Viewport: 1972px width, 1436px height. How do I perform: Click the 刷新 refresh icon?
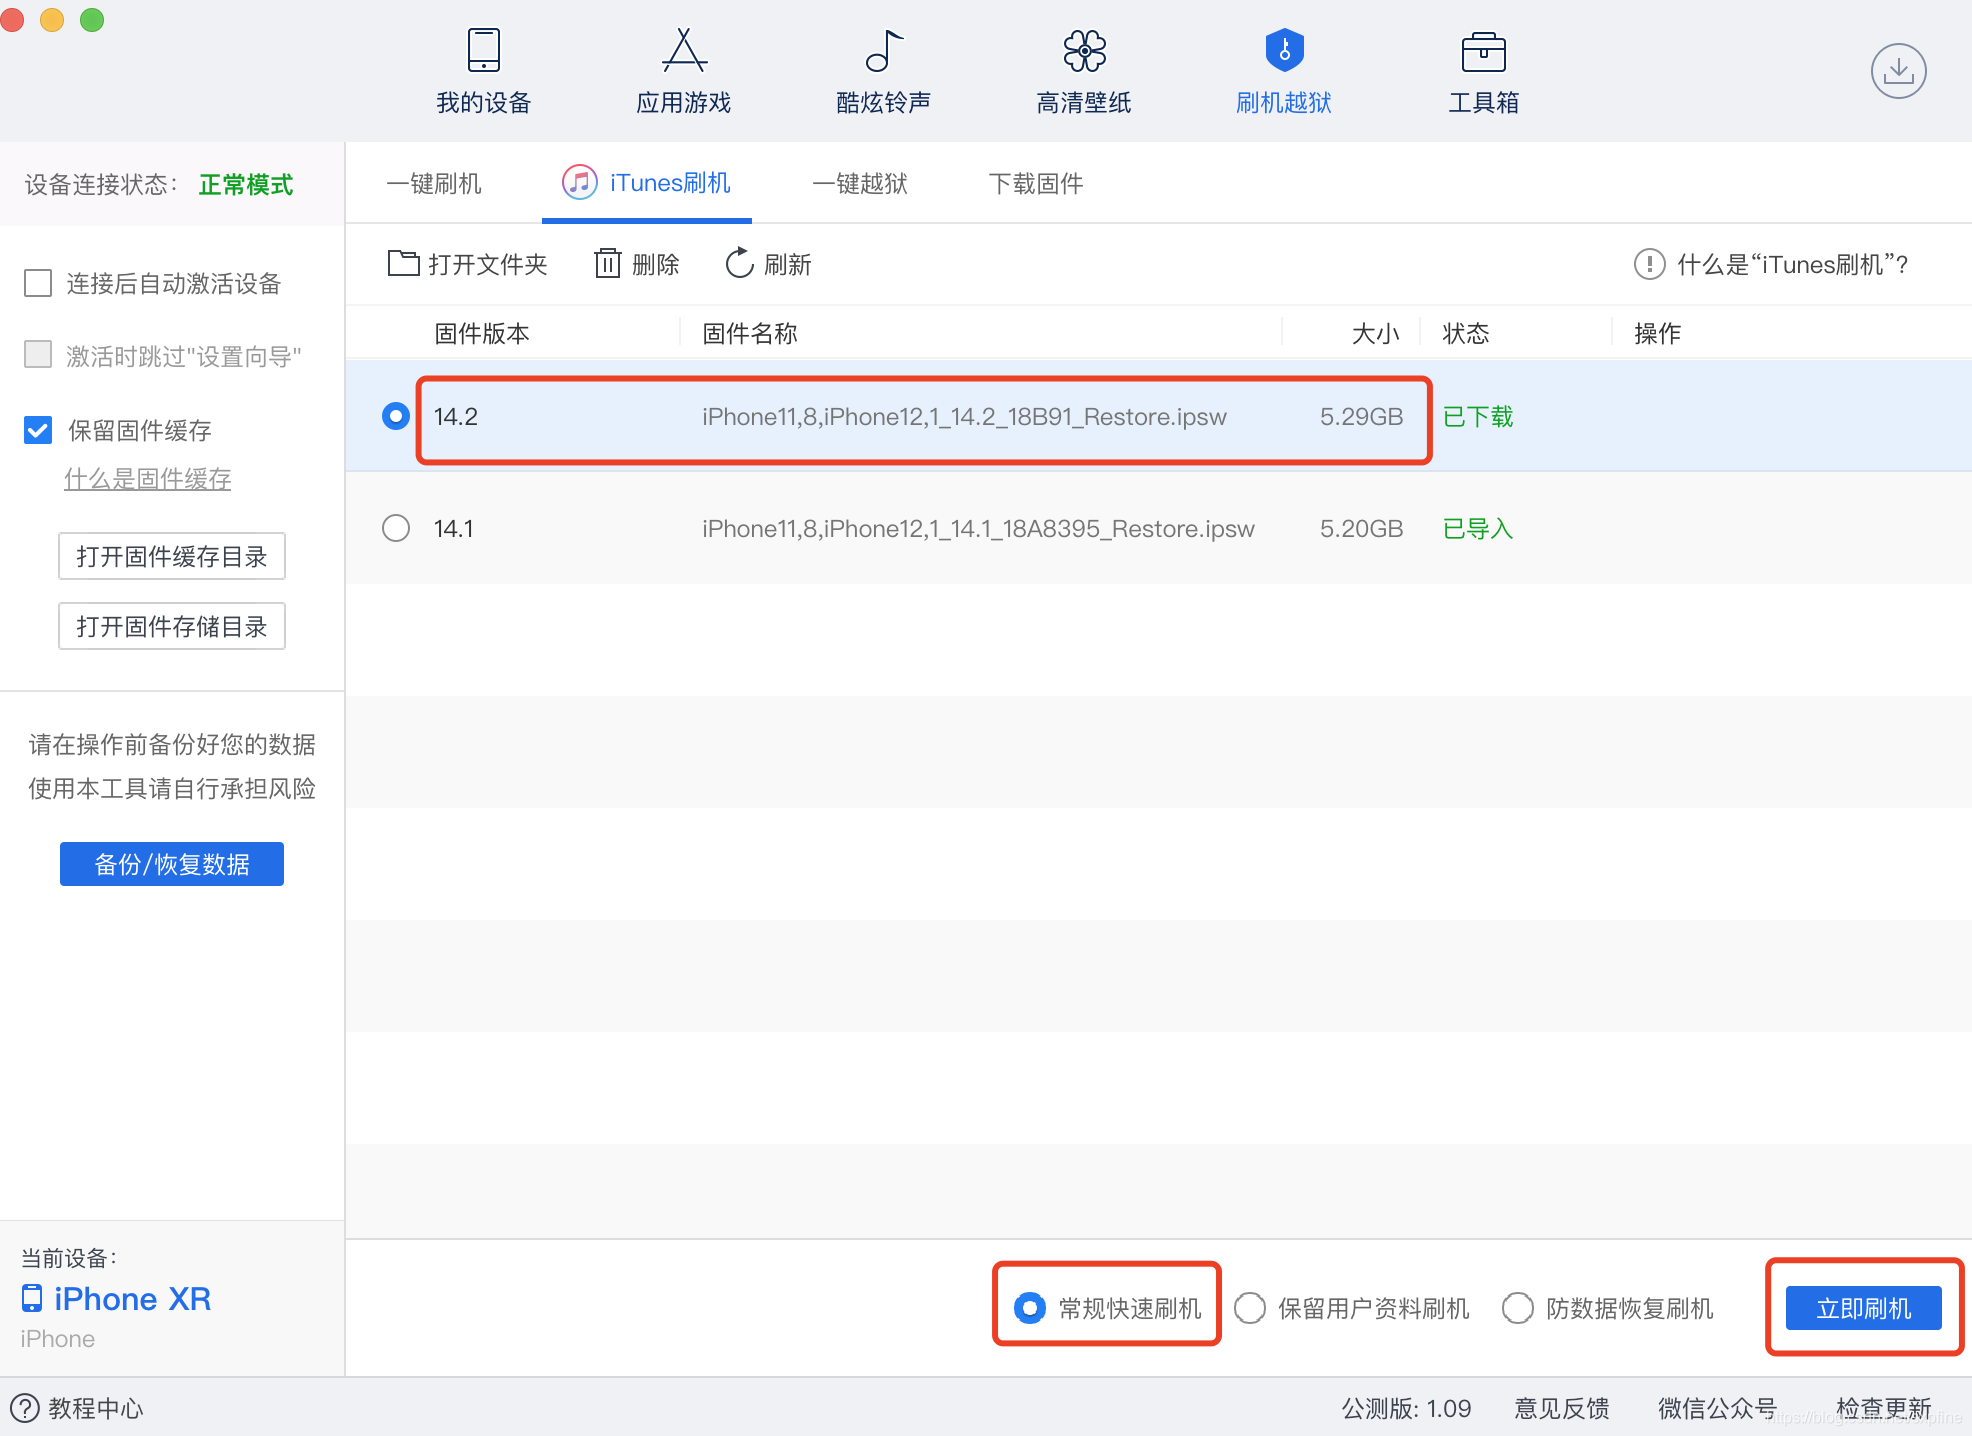[x=739, y=264]
